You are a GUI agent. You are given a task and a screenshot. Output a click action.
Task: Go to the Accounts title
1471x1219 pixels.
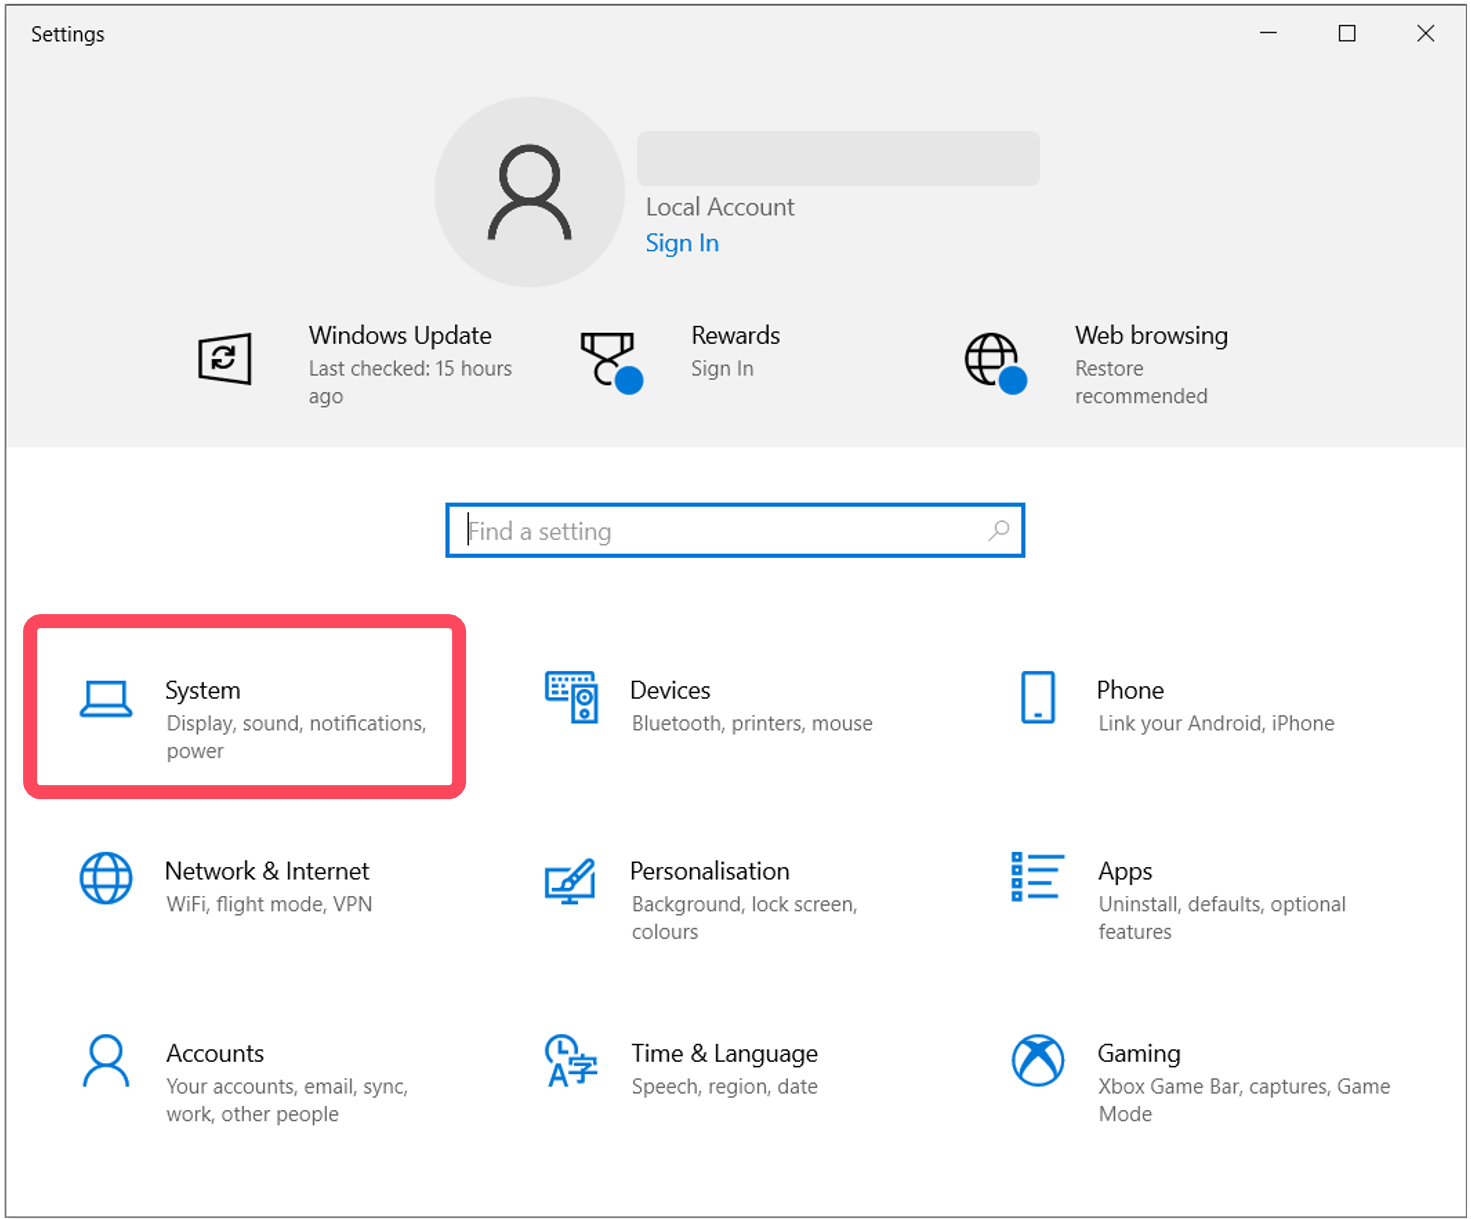215,1053
